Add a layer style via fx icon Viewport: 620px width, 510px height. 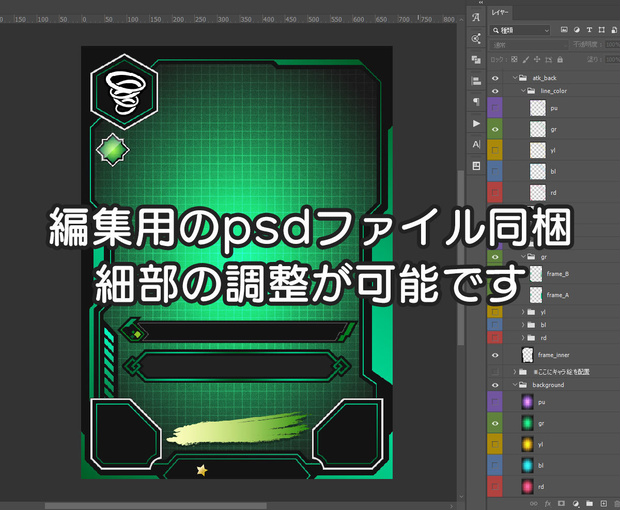coord(548,503)
